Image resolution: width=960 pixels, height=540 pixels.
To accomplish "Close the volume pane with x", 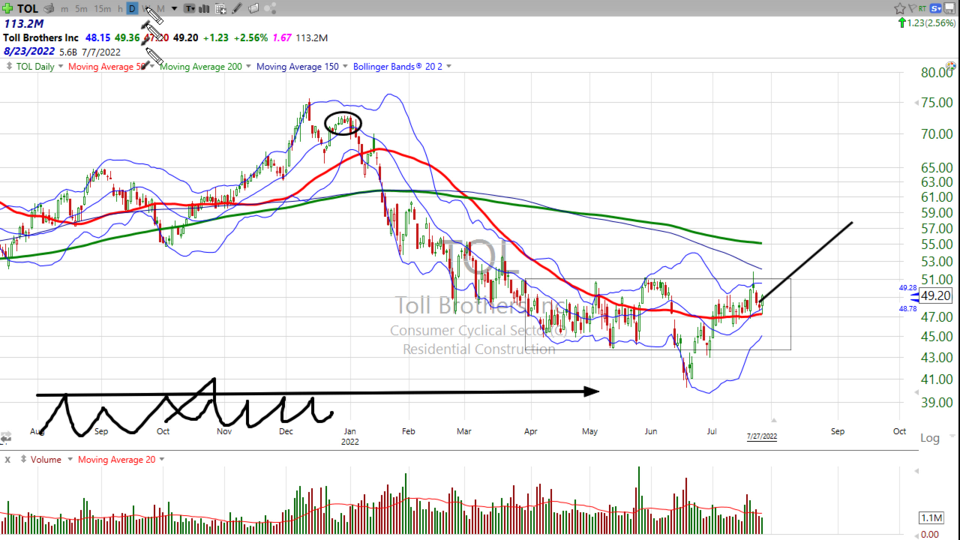I will tap(8, 459).
